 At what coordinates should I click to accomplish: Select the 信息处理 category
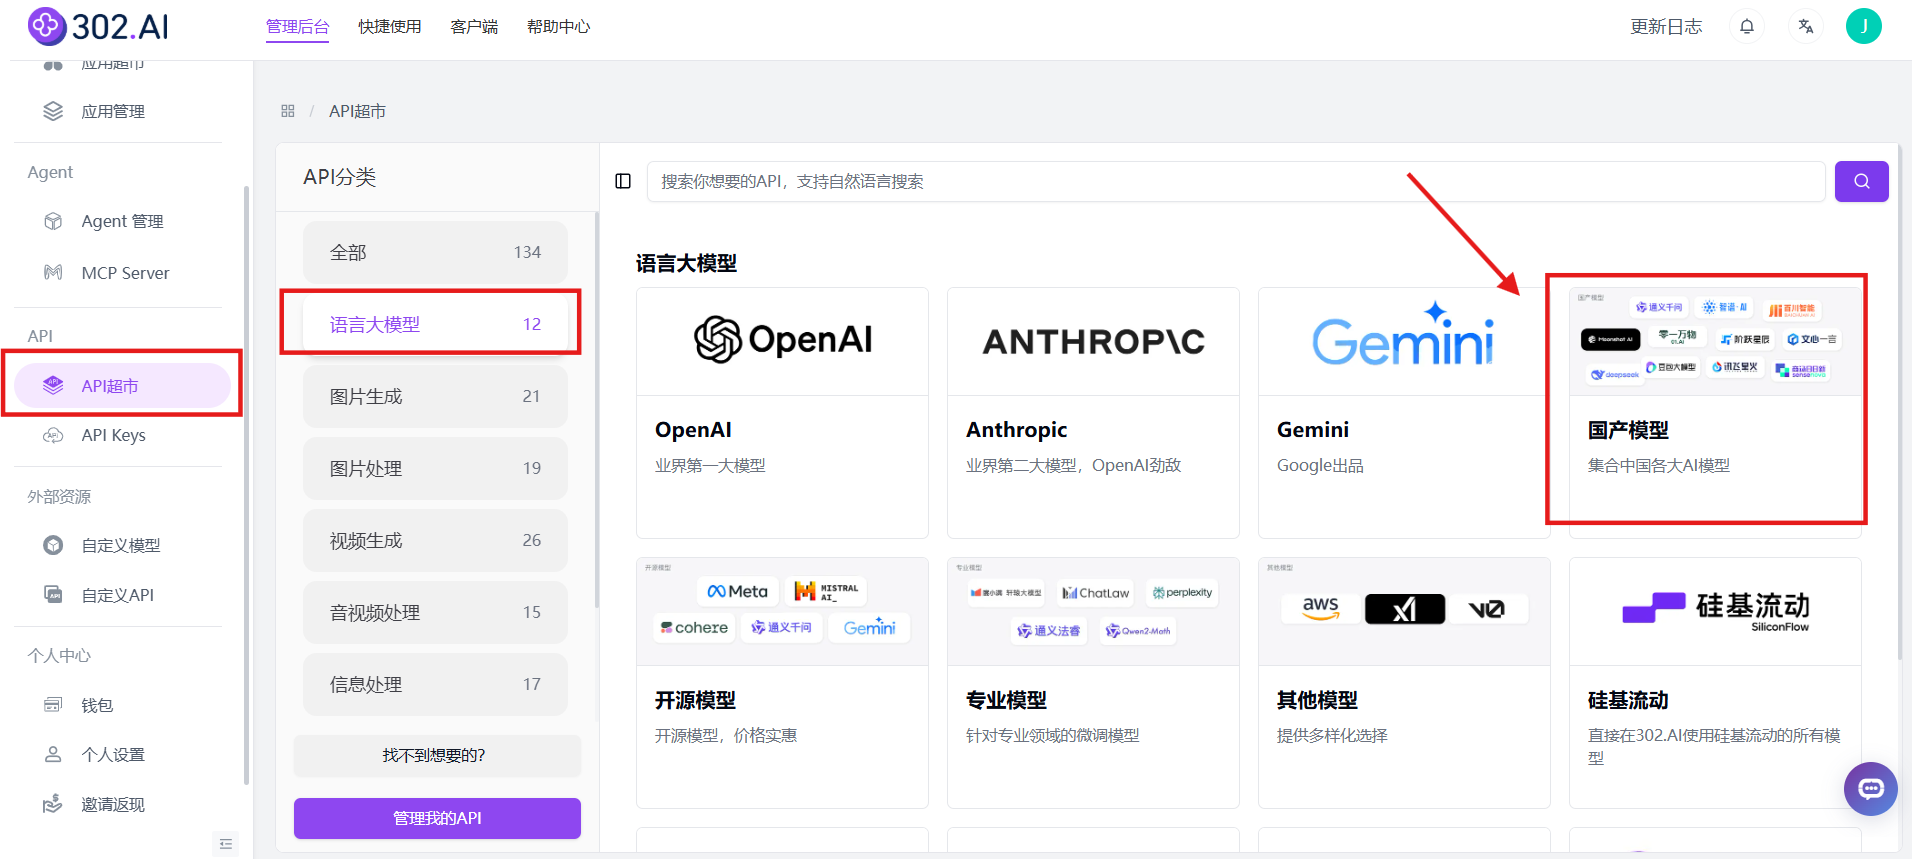coord(435,684)
